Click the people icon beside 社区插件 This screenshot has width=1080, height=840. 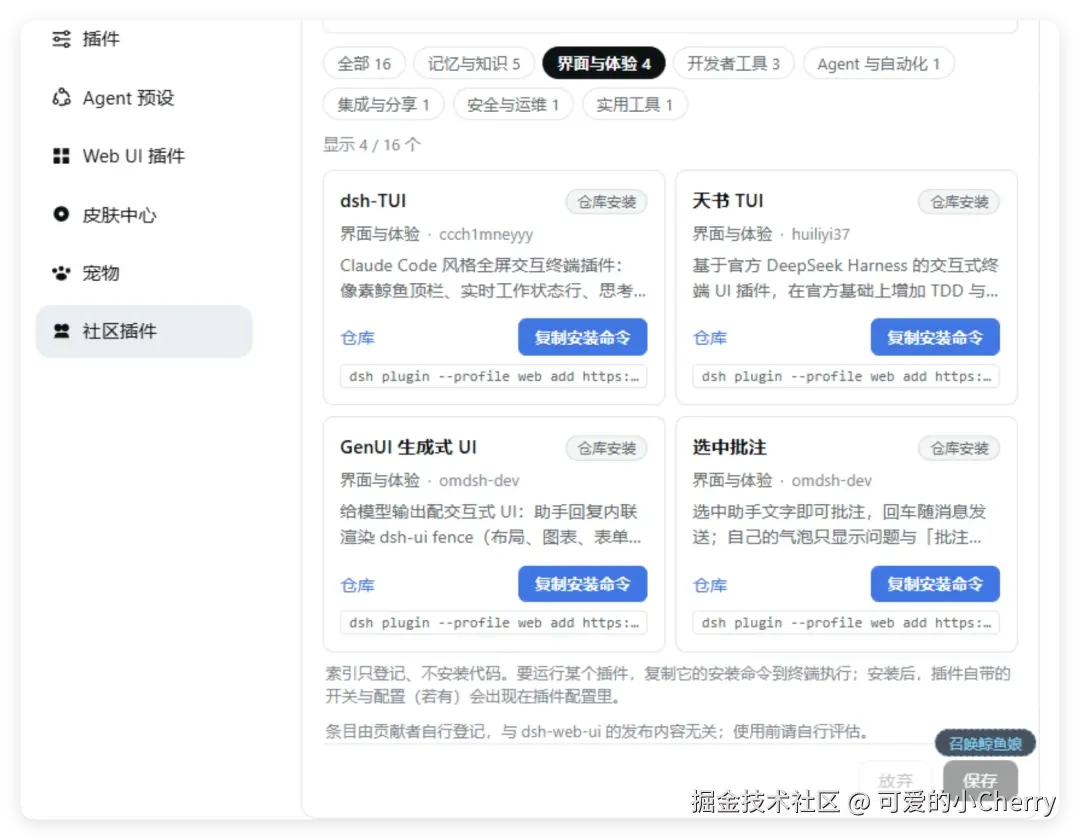61,331
